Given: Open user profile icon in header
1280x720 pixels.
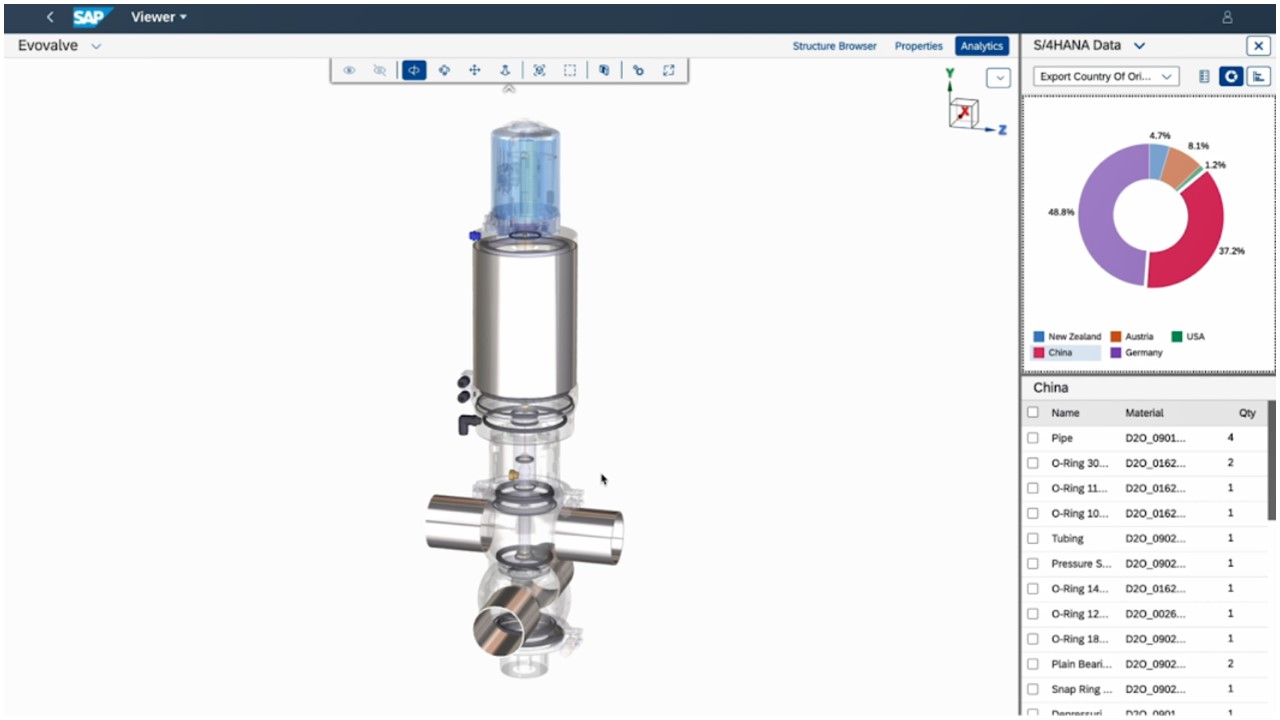Looking at the screenshot, I should click(x=1227, y=17).
